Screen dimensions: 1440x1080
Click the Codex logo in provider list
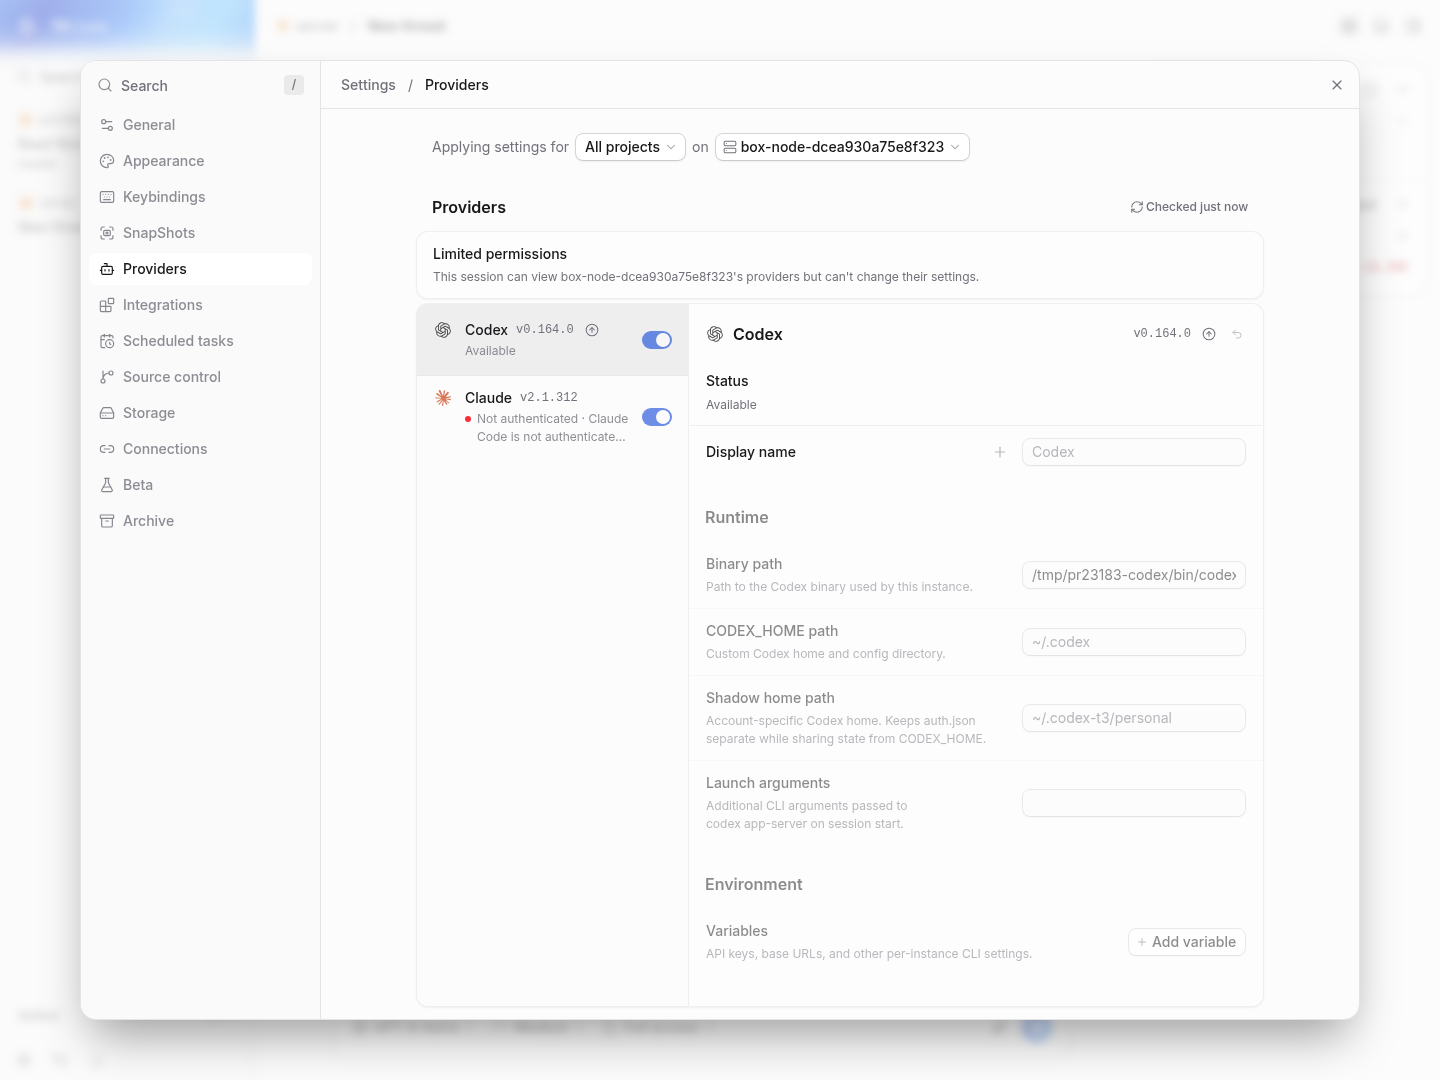click(x=443, y=330)
